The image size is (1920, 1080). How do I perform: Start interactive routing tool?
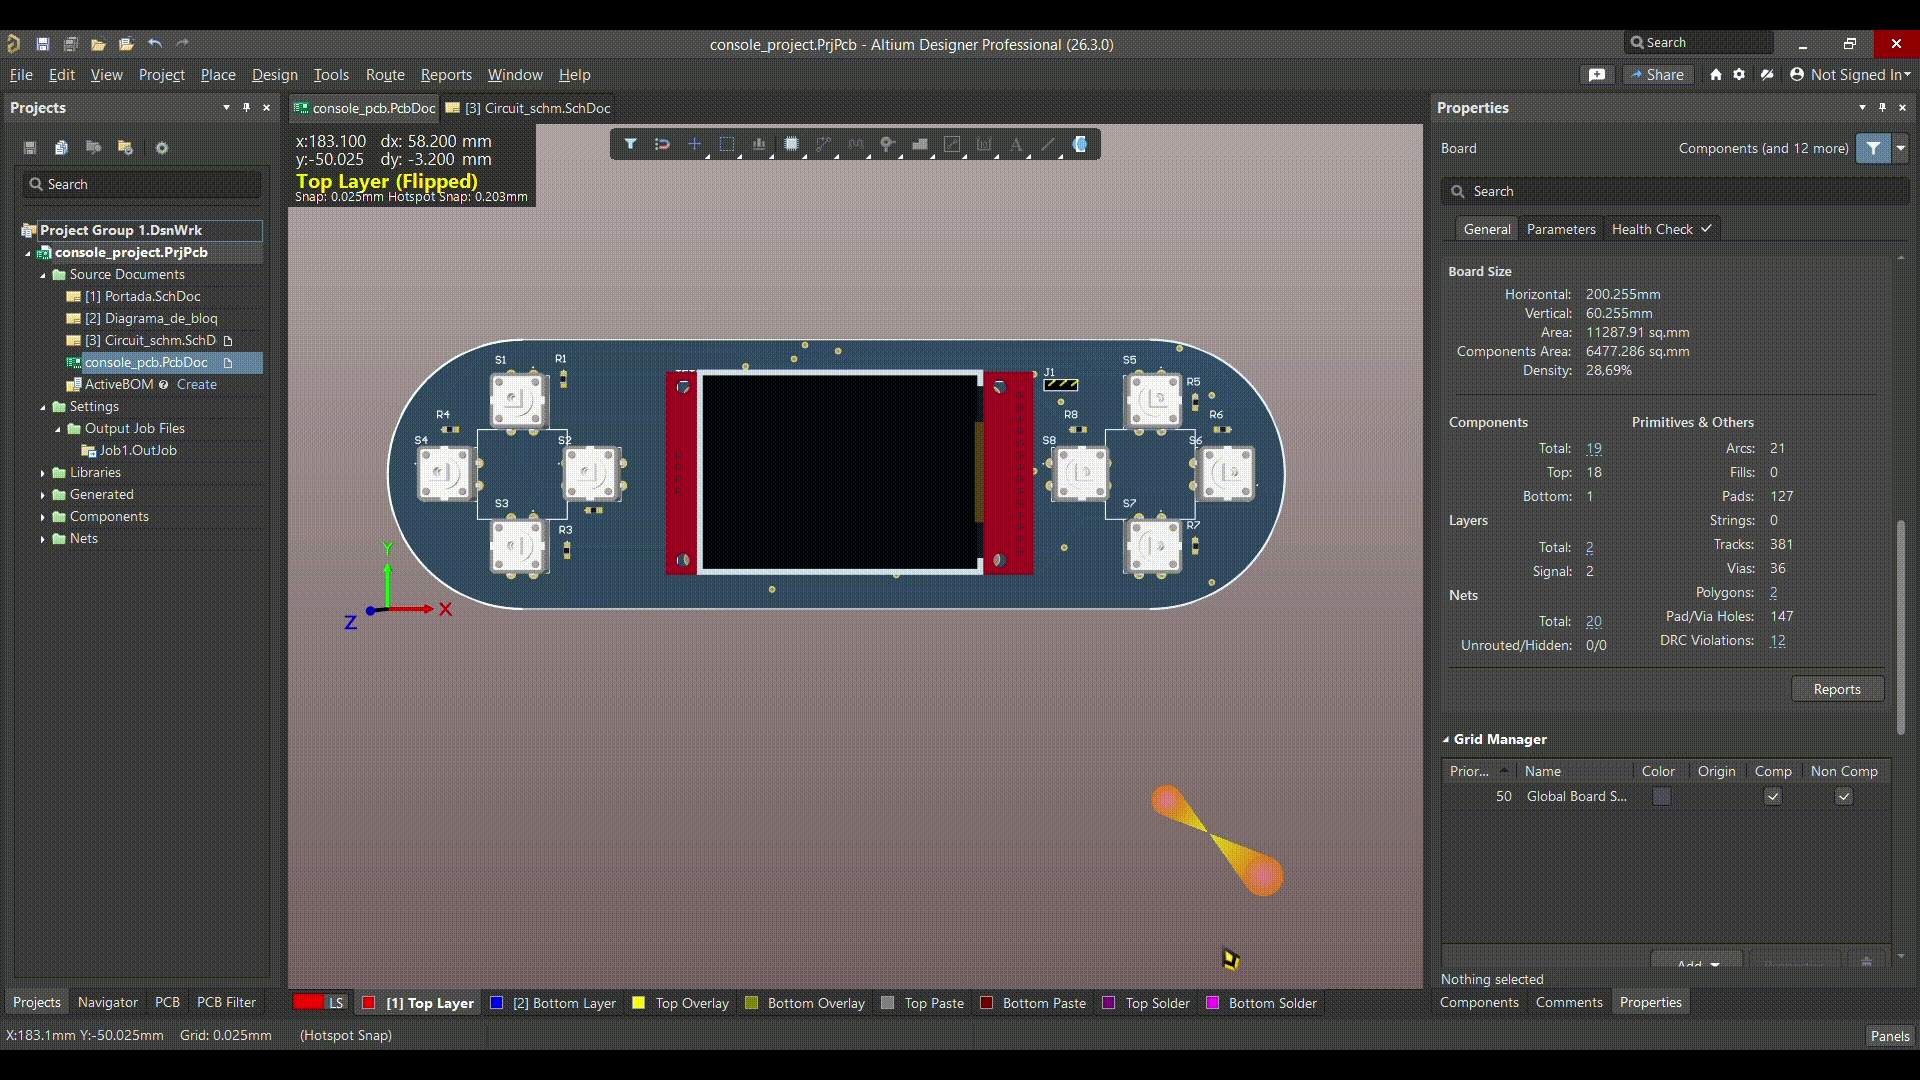(x=823, y=144)
